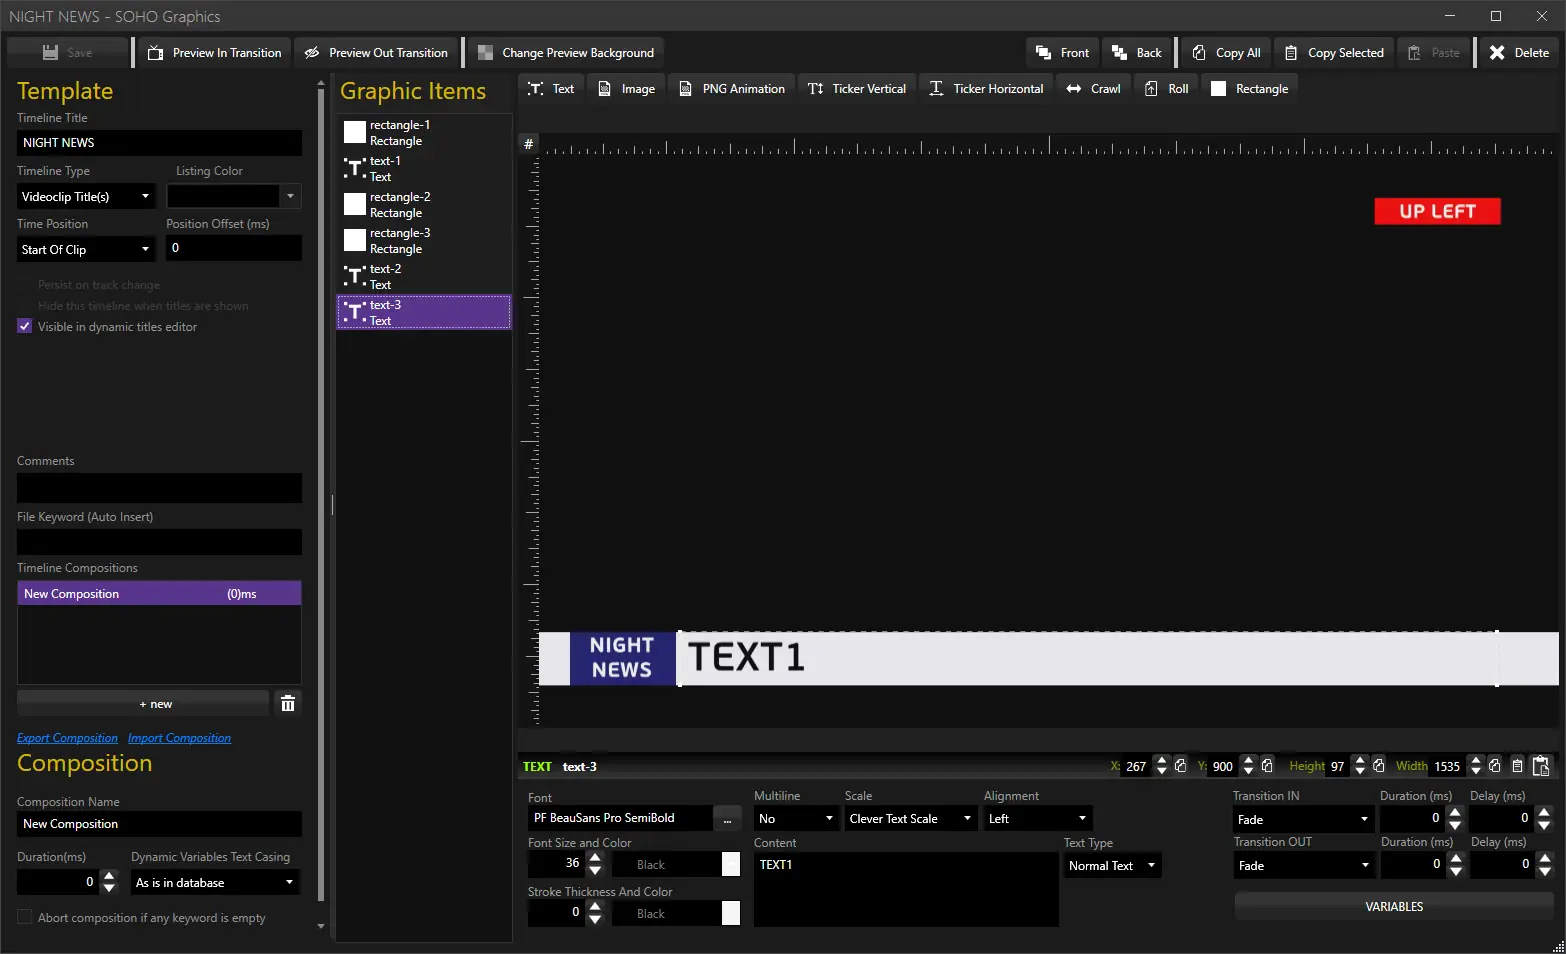Click the File Keyword input field

click(x=159, y=542)
